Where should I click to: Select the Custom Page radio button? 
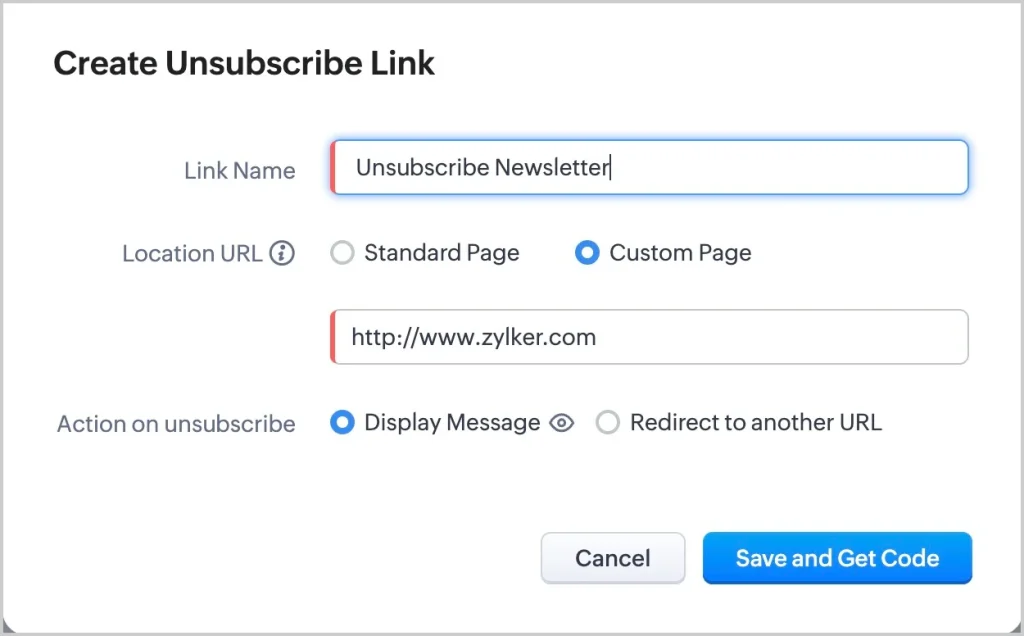coord(587,253)
